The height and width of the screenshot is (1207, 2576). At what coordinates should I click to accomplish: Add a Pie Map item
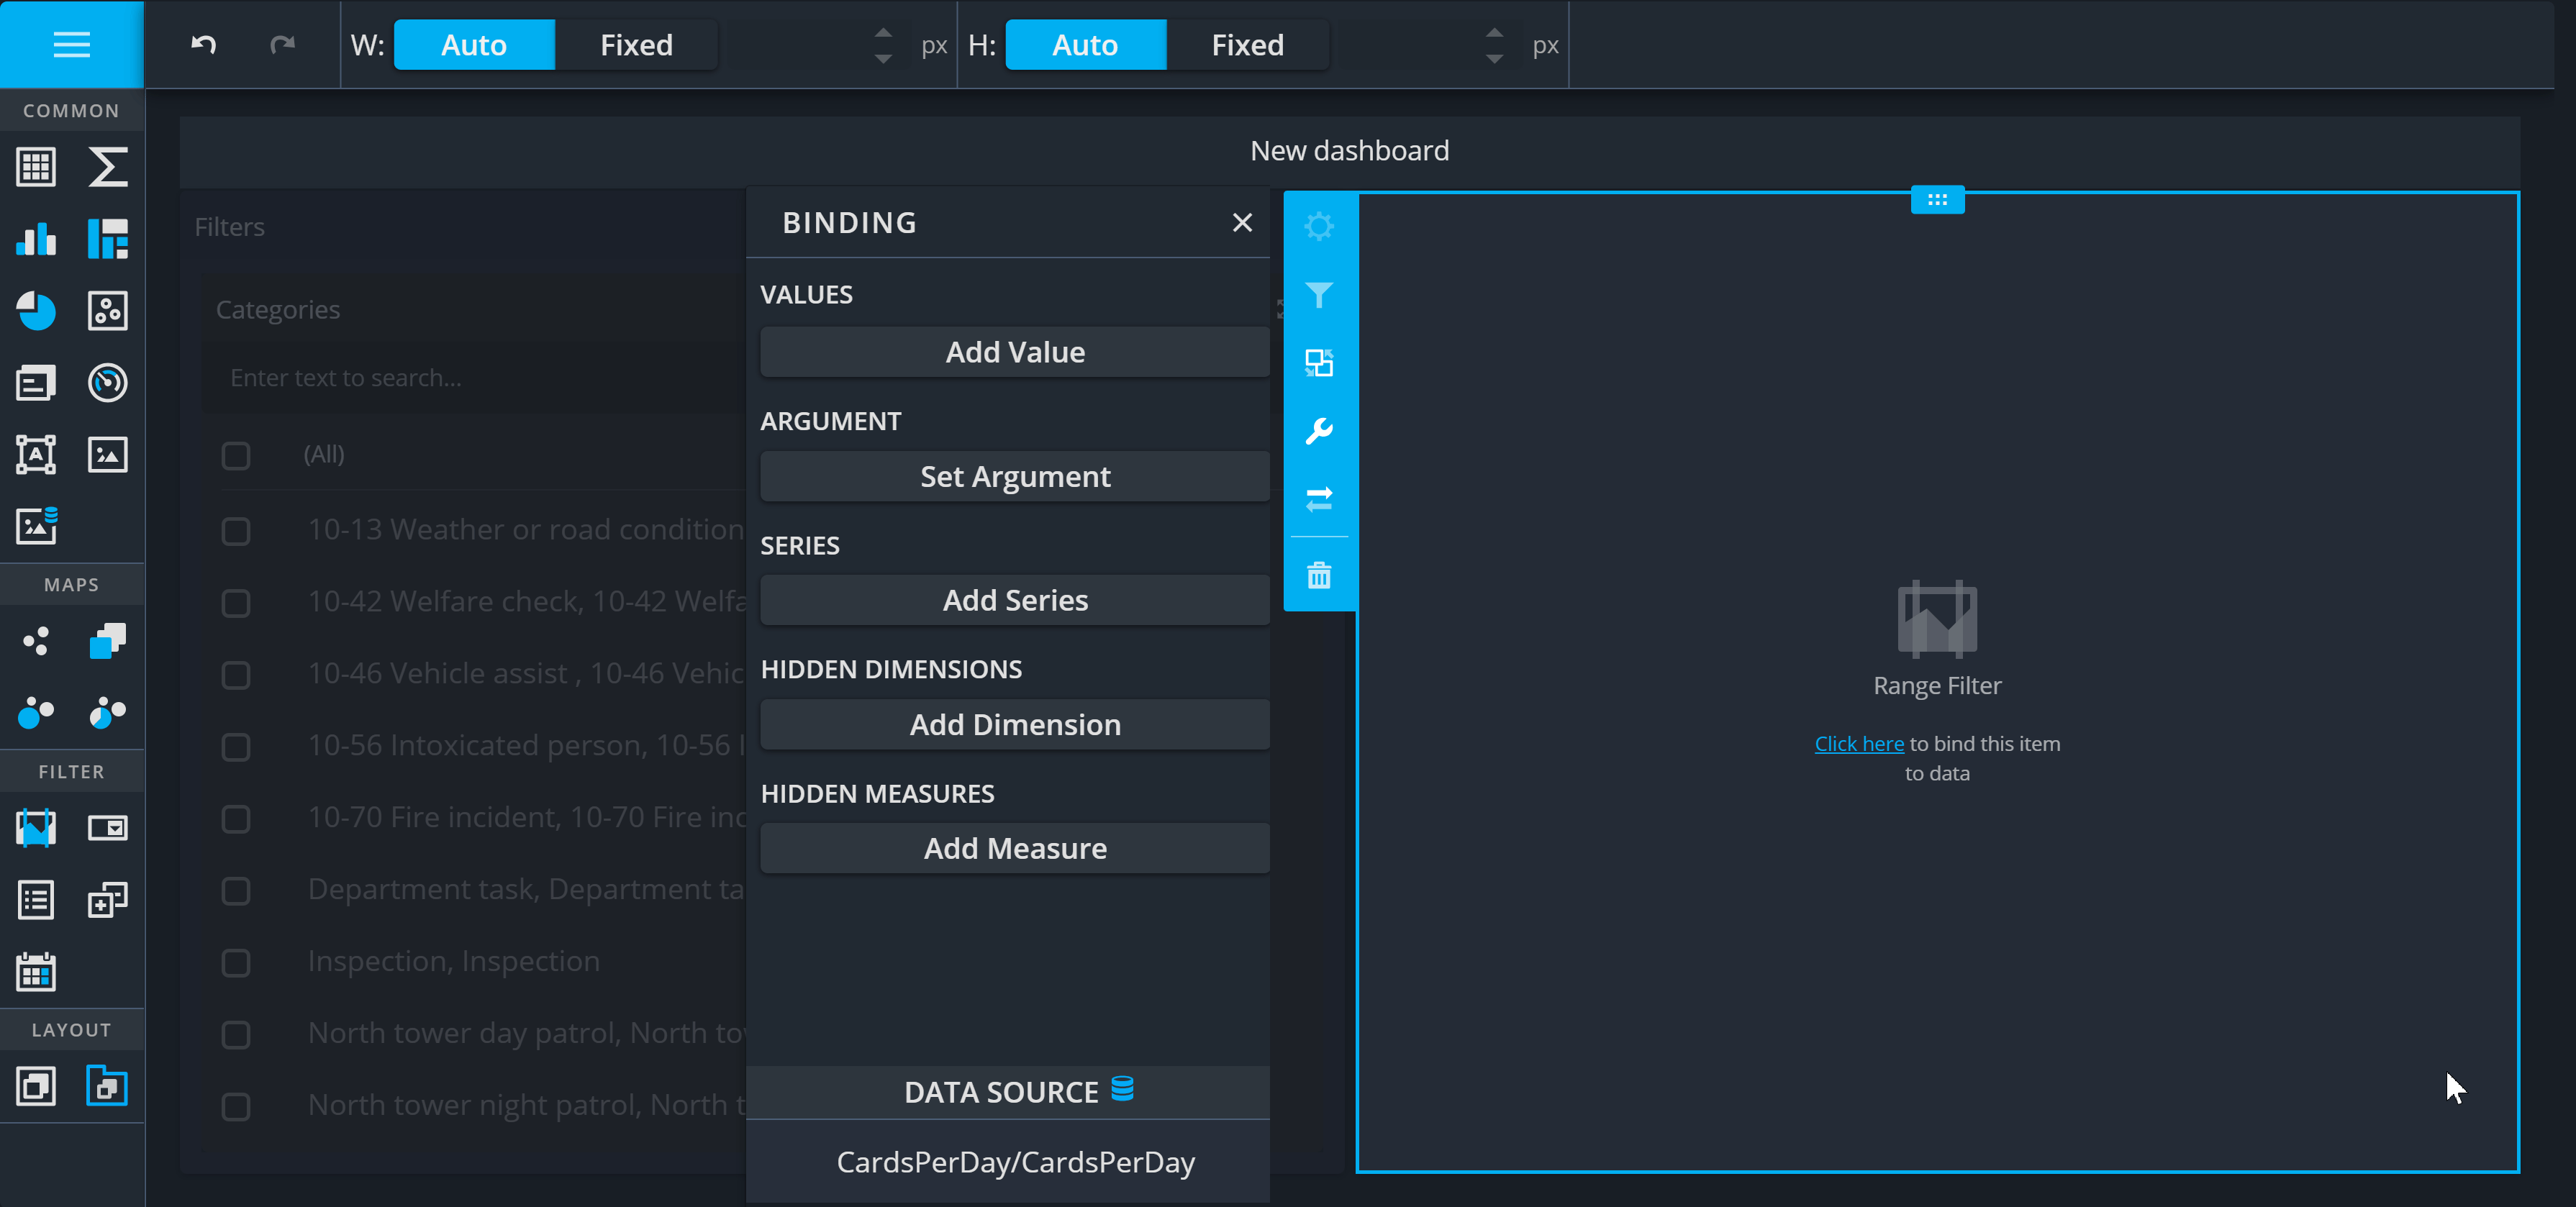(108, 713)
